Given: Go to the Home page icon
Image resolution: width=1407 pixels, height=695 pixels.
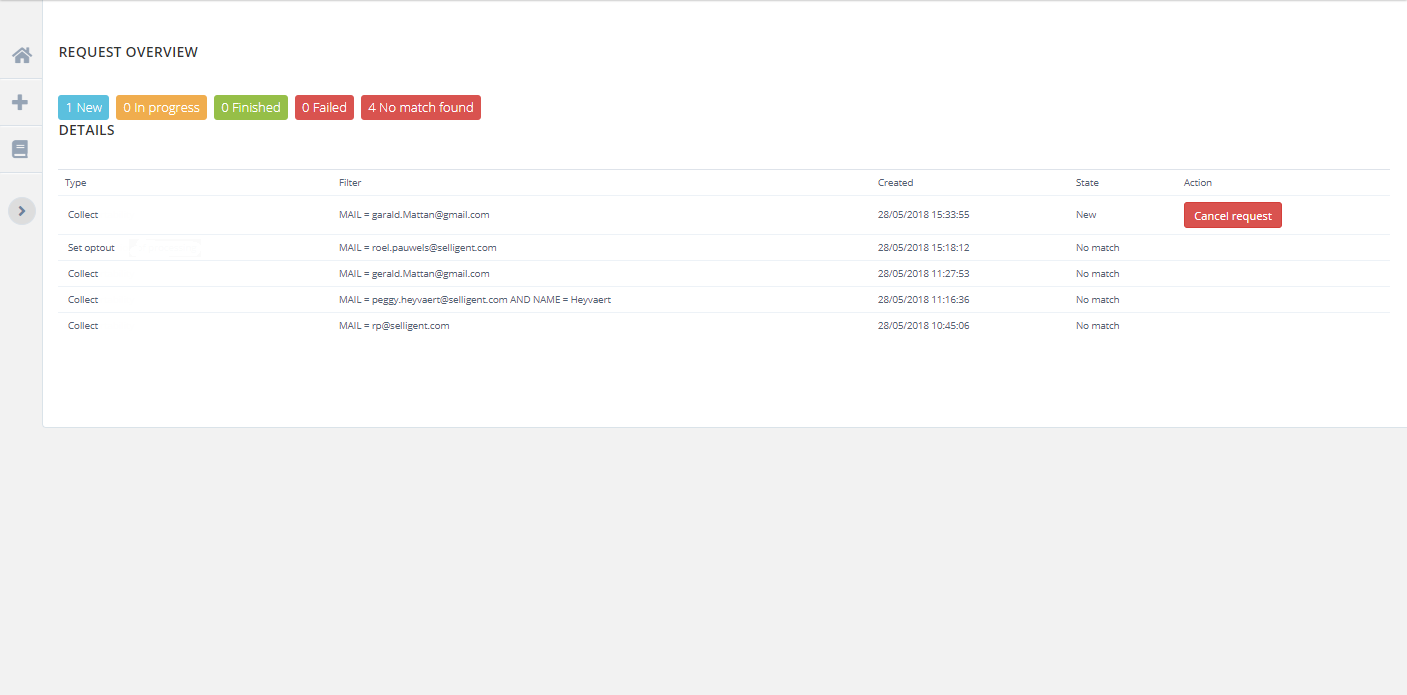Looking at the screenshot, I should (x=21, y=55).
